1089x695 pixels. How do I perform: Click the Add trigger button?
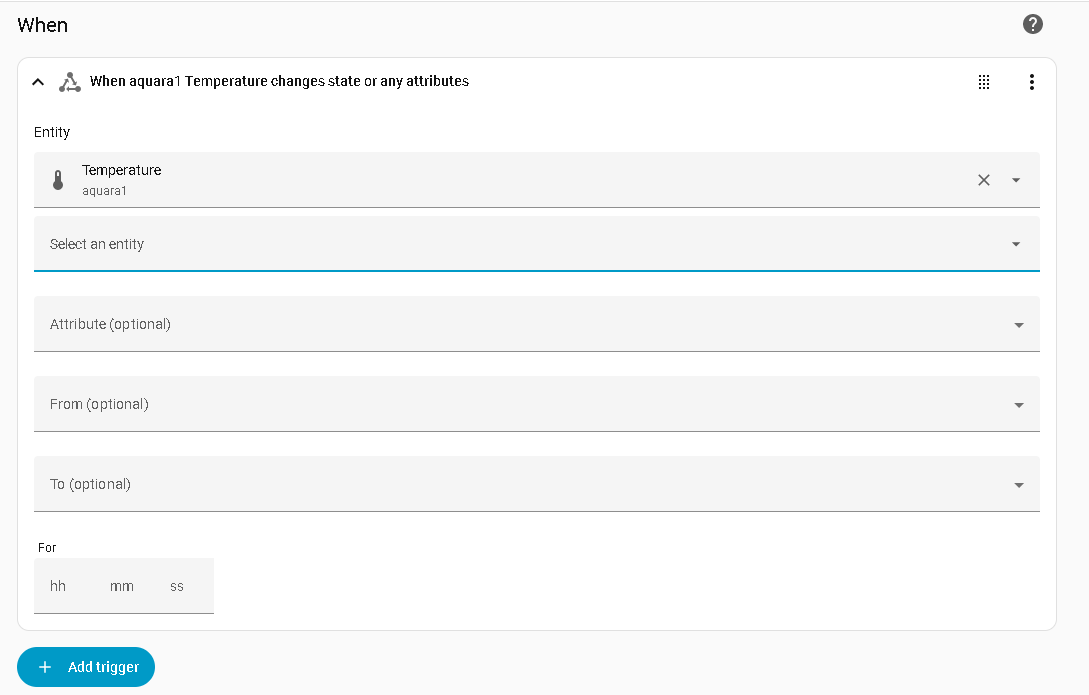pyautogui.click(x=86, y=667)
